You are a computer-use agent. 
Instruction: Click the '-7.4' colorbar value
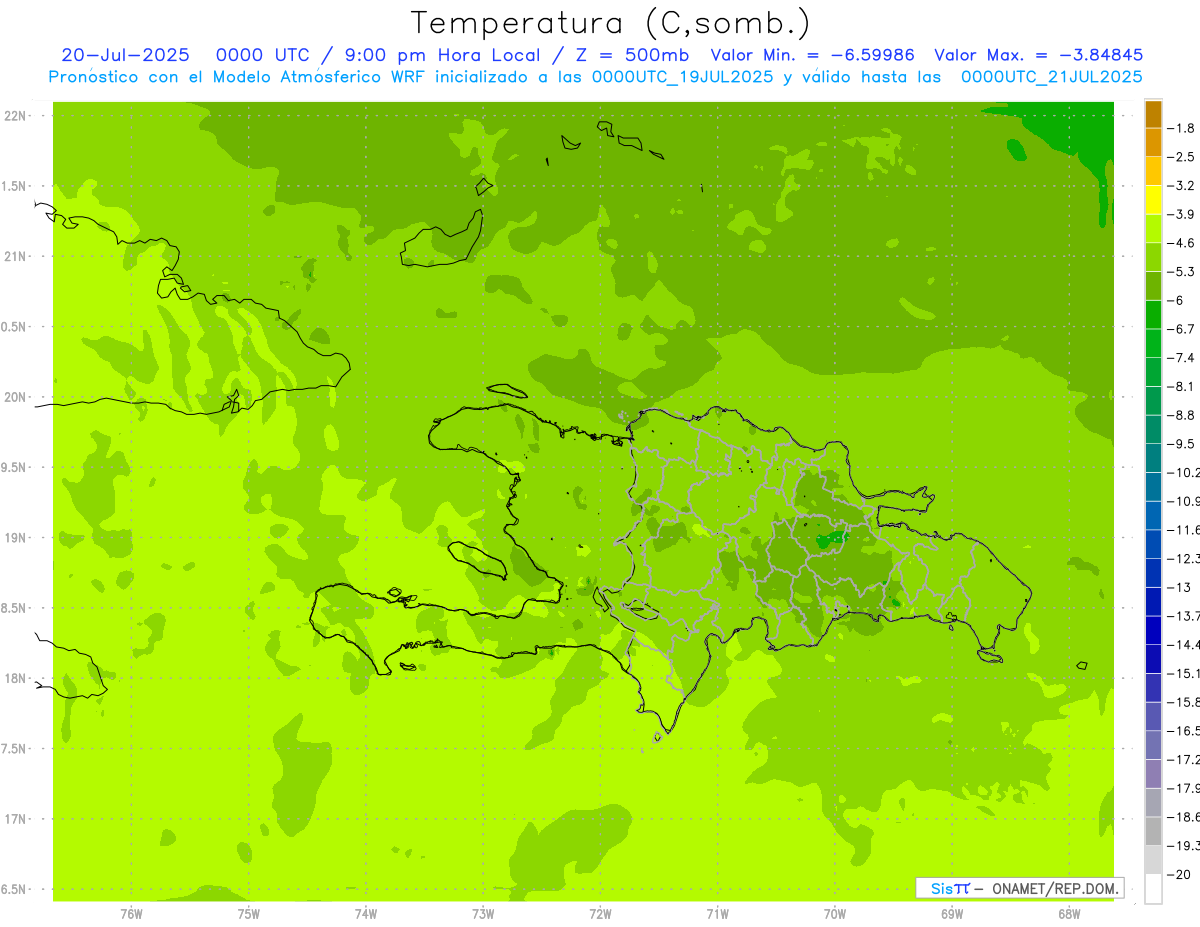pyautogui.click(x=1181, y=358)
